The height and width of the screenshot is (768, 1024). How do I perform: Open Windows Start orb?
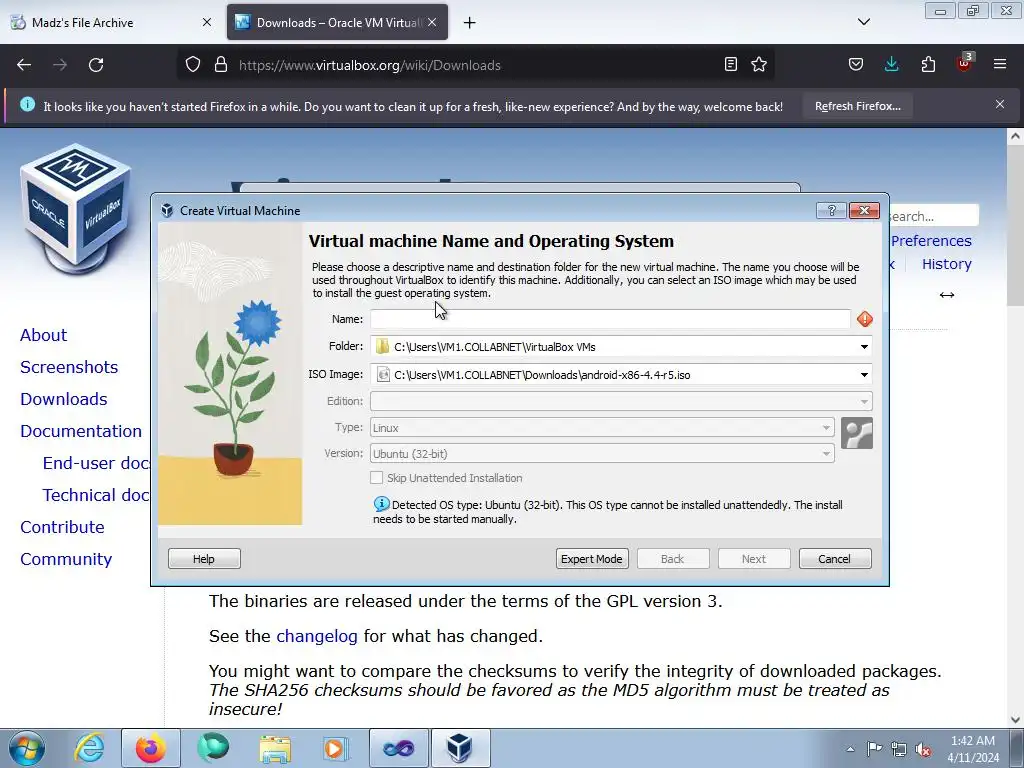(27, 748)
